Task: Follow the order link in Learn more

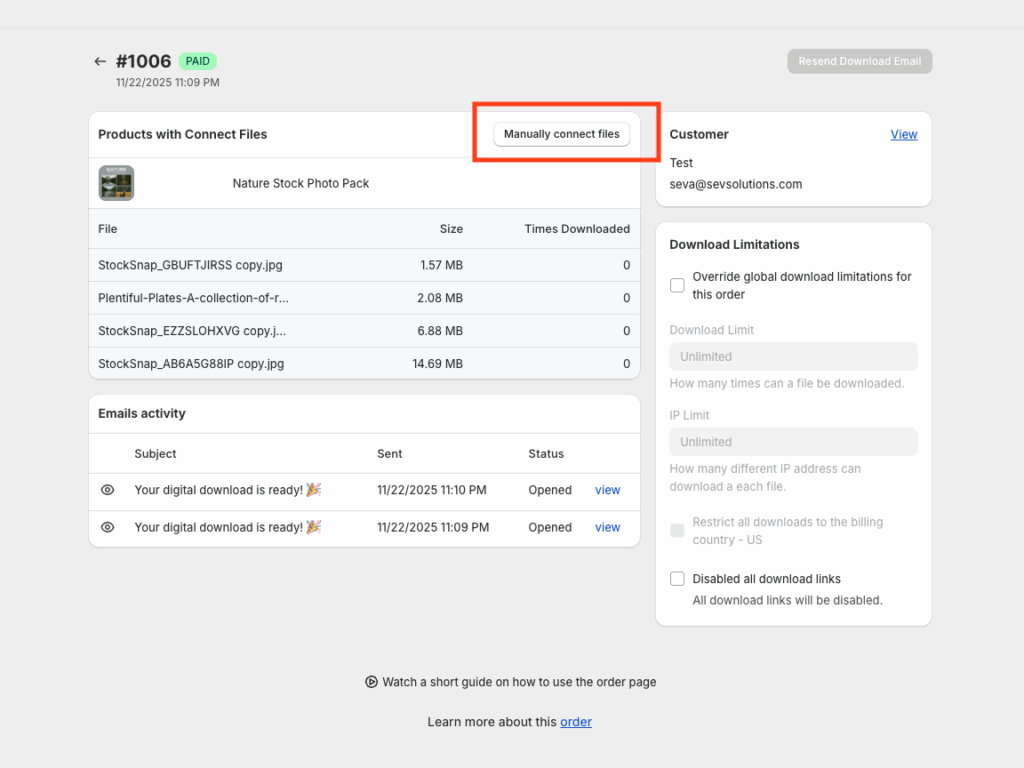Action: (x=575, y=722)
